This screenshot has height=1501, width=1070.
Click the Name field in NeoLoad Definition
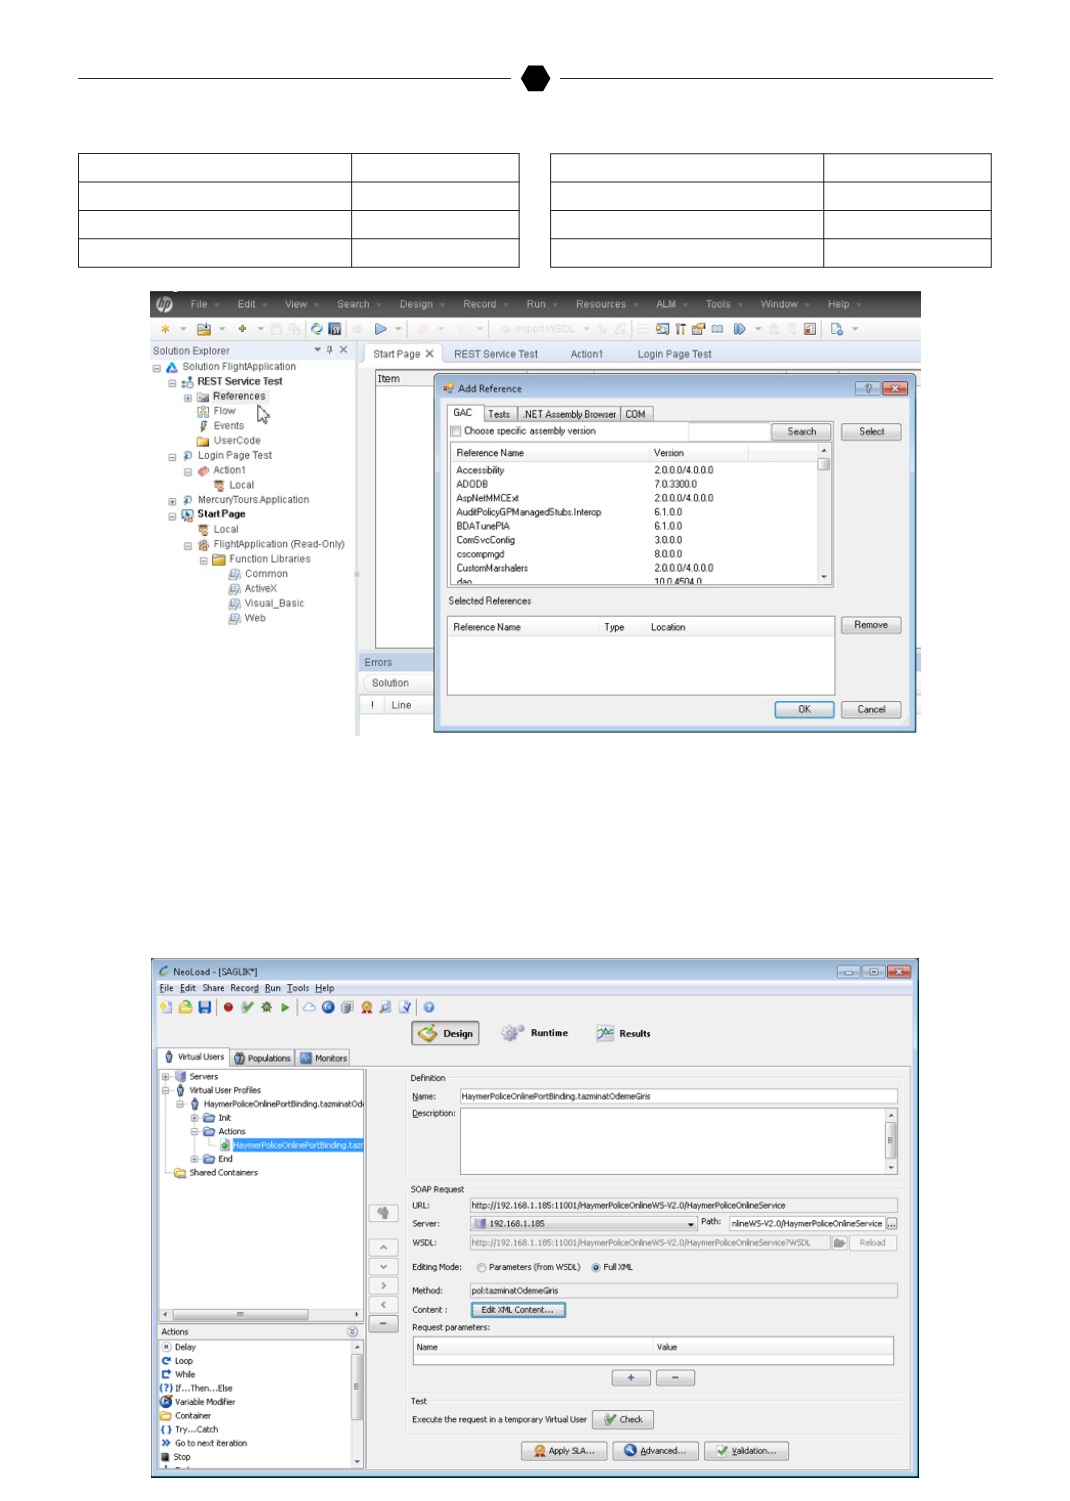pyautogui.click(x=678, y=1097)
